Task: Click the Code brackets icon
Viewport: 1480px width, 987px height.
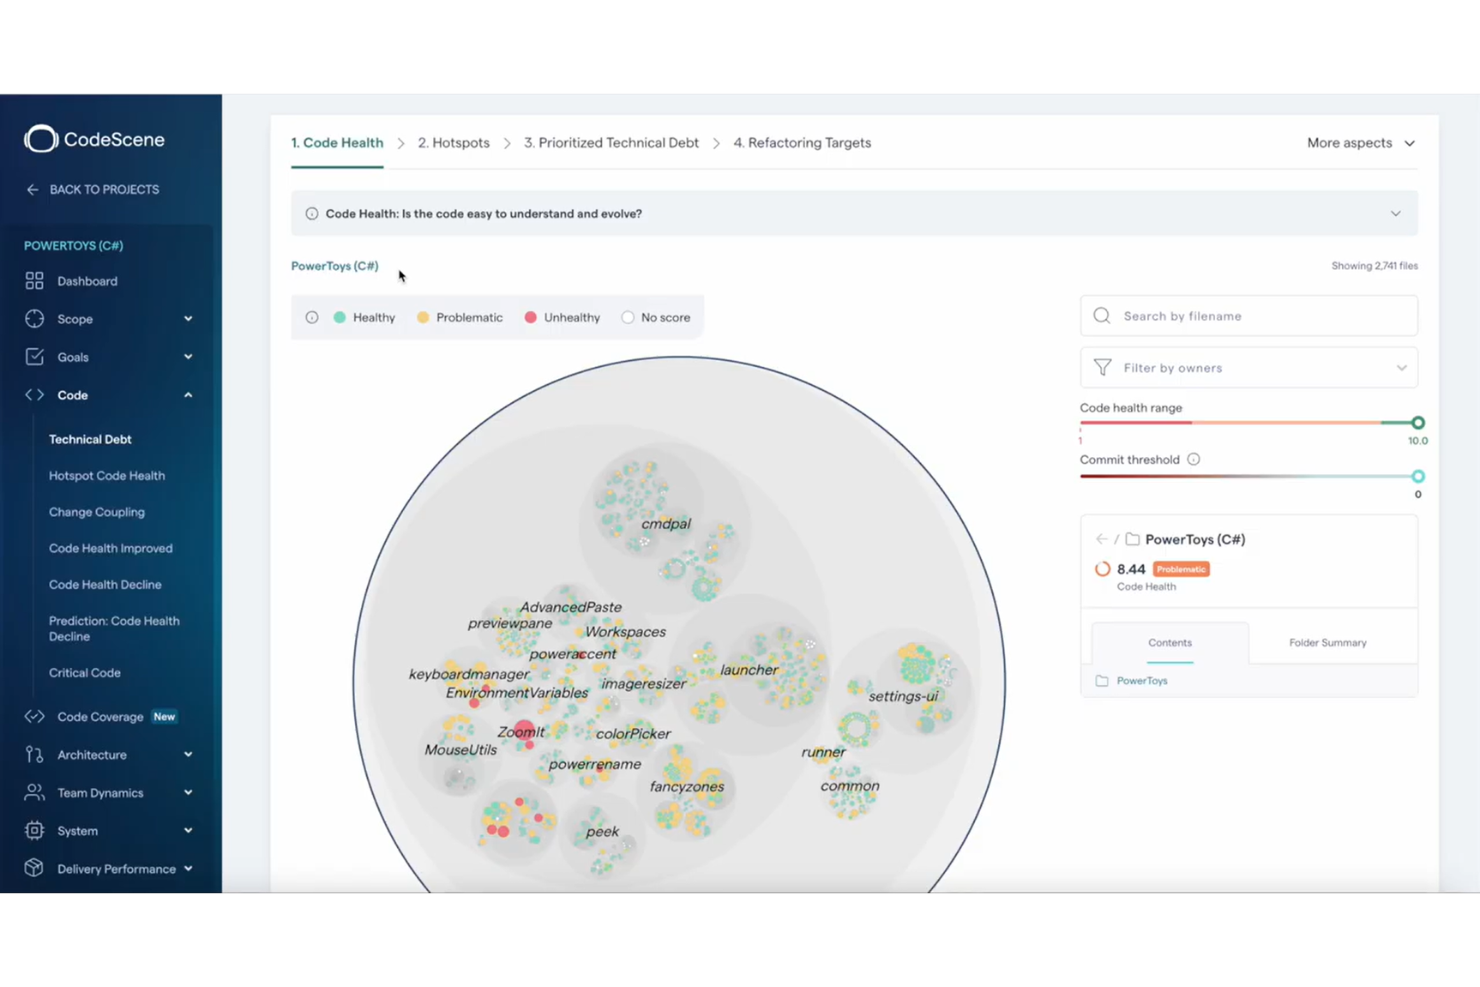Action: (34, 395)
